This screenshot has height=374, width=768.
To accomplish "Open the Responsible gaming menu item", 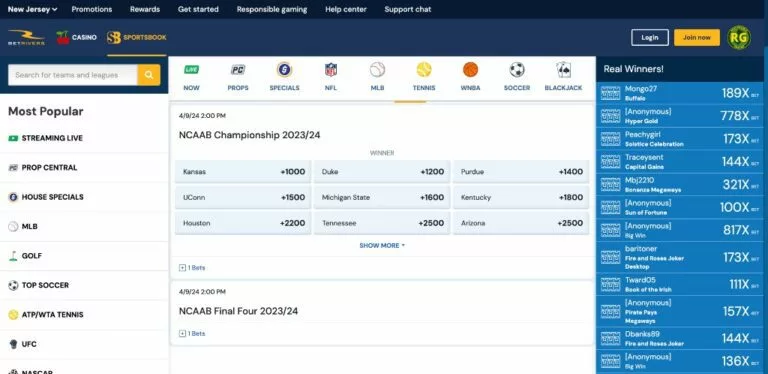I will point(272,9).
